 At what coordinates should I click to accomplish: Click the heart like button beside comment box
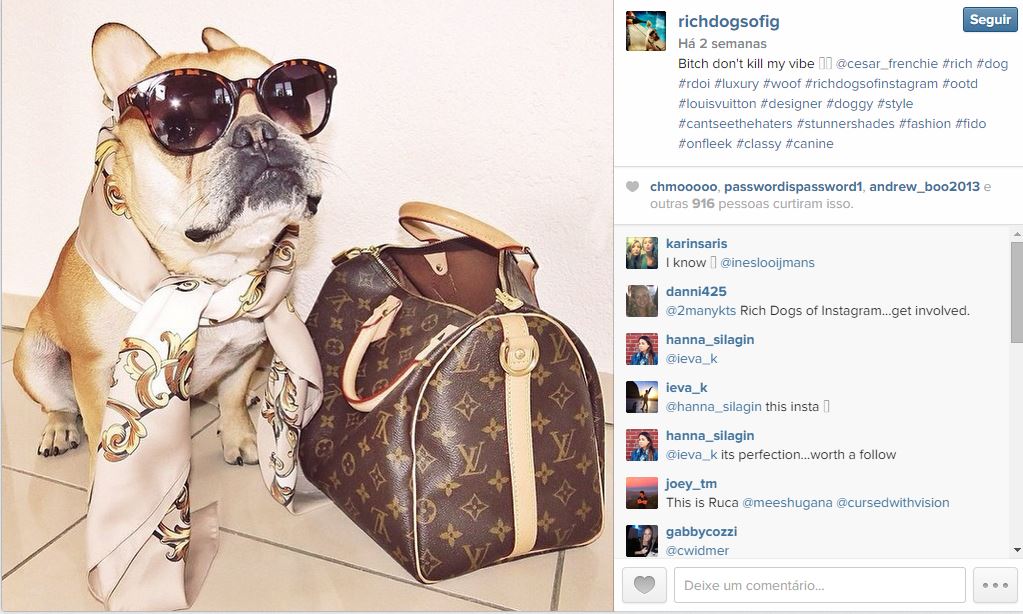pyautogui.click(x=644, y=585)
